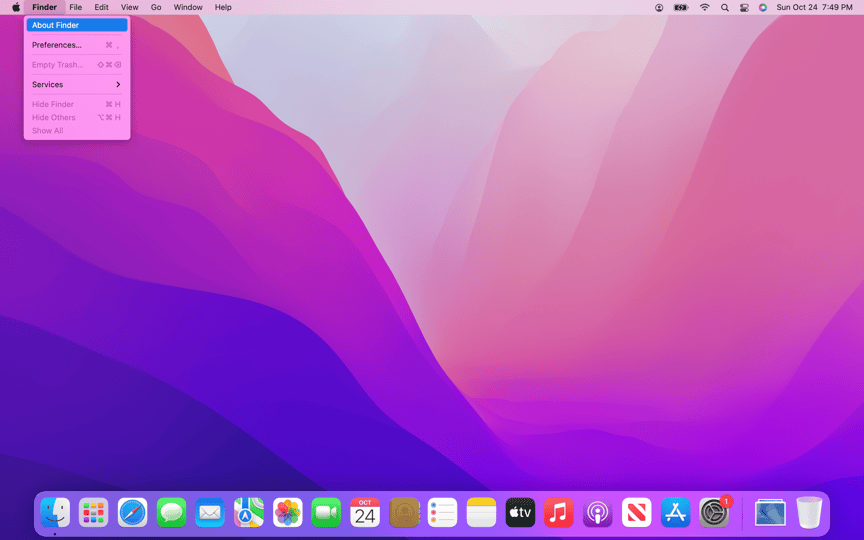This screenshot has width=864, height=540.
Task: Open Safari in the Dock
Action: pos(133,512)
